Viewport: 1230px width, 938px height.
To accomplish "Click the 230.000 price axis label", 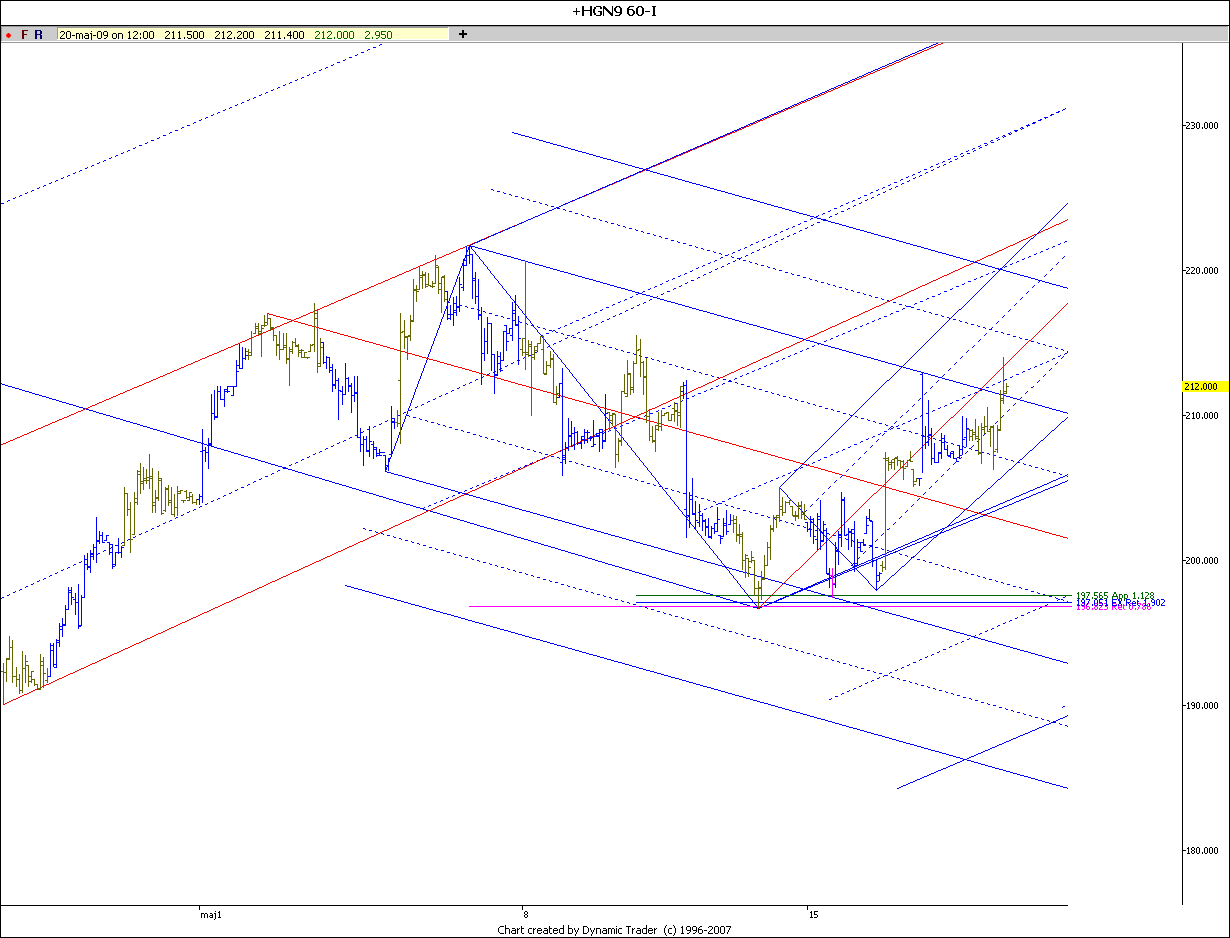I will (x=1202, y=126).
